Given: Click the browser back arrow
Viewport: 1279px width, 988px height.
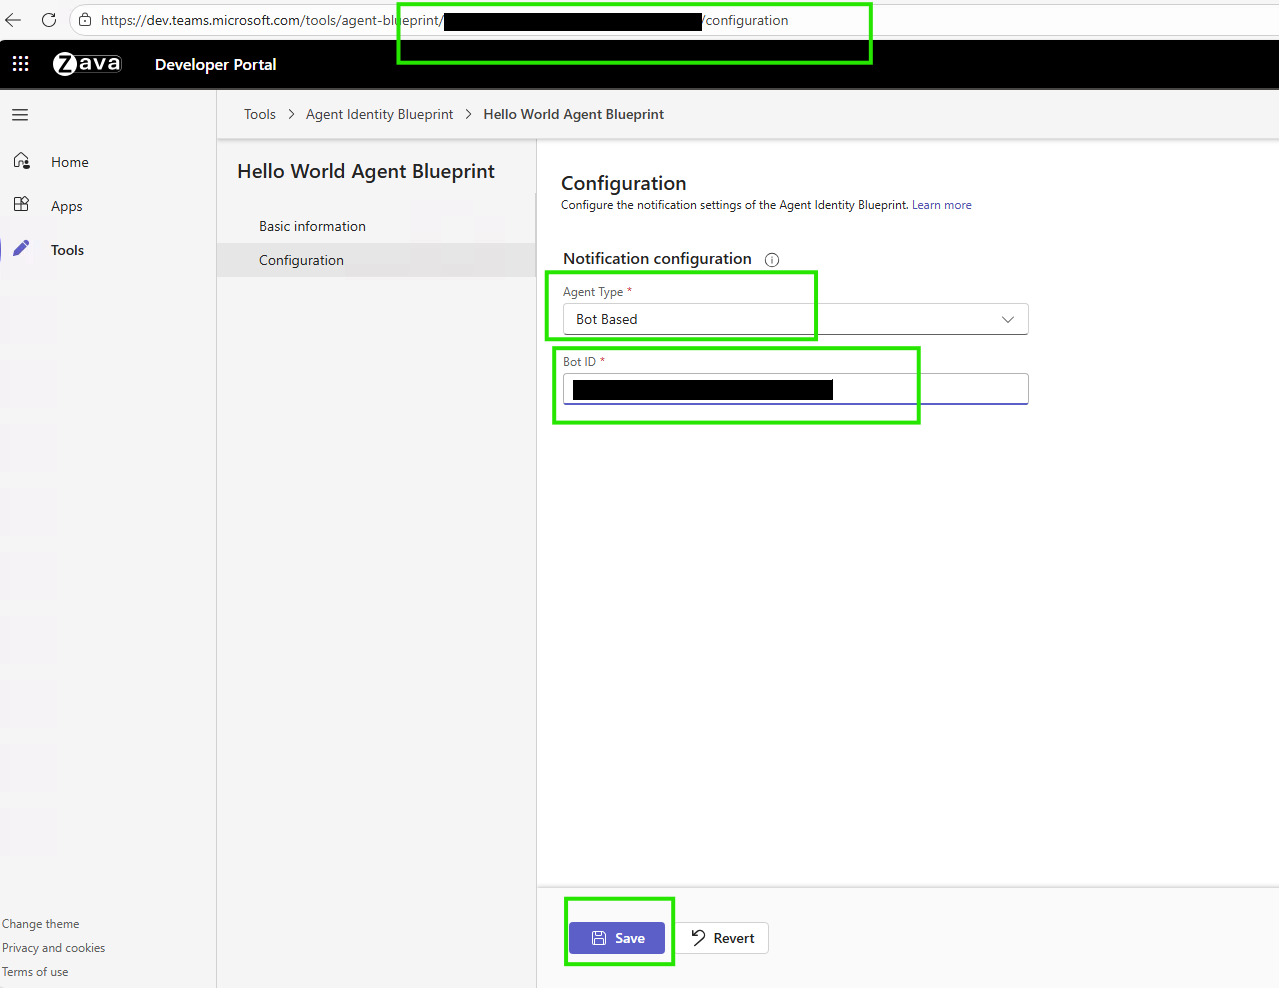Looking at the screenshot, I should pyautogui.click(x=15, y=19).
